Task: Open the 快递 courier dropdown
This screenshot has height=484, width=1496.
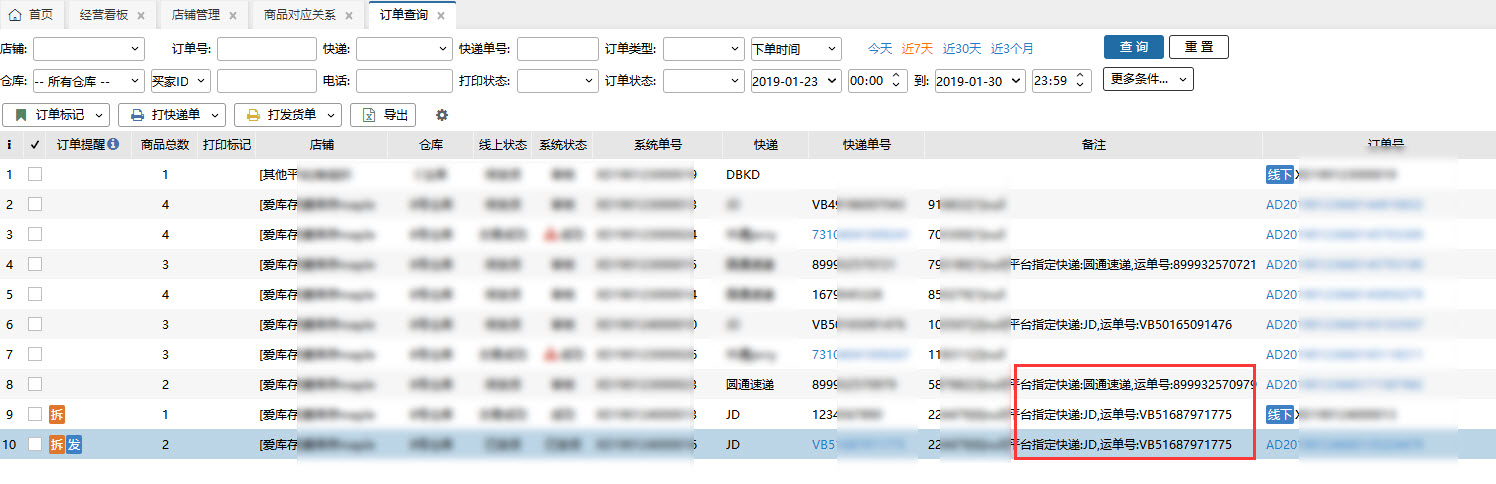Action: click(x=404, y=48)
